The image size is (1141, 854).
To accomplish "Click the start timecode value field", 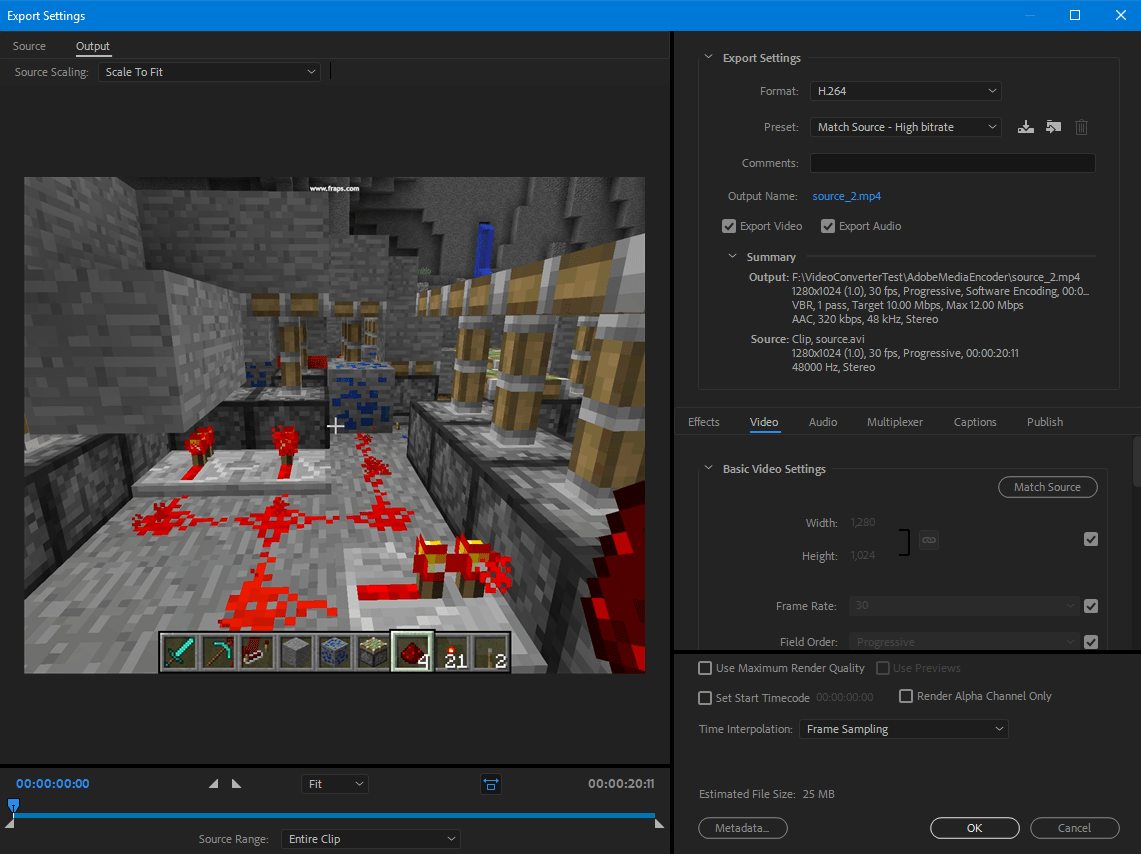I will click(845, 697).
